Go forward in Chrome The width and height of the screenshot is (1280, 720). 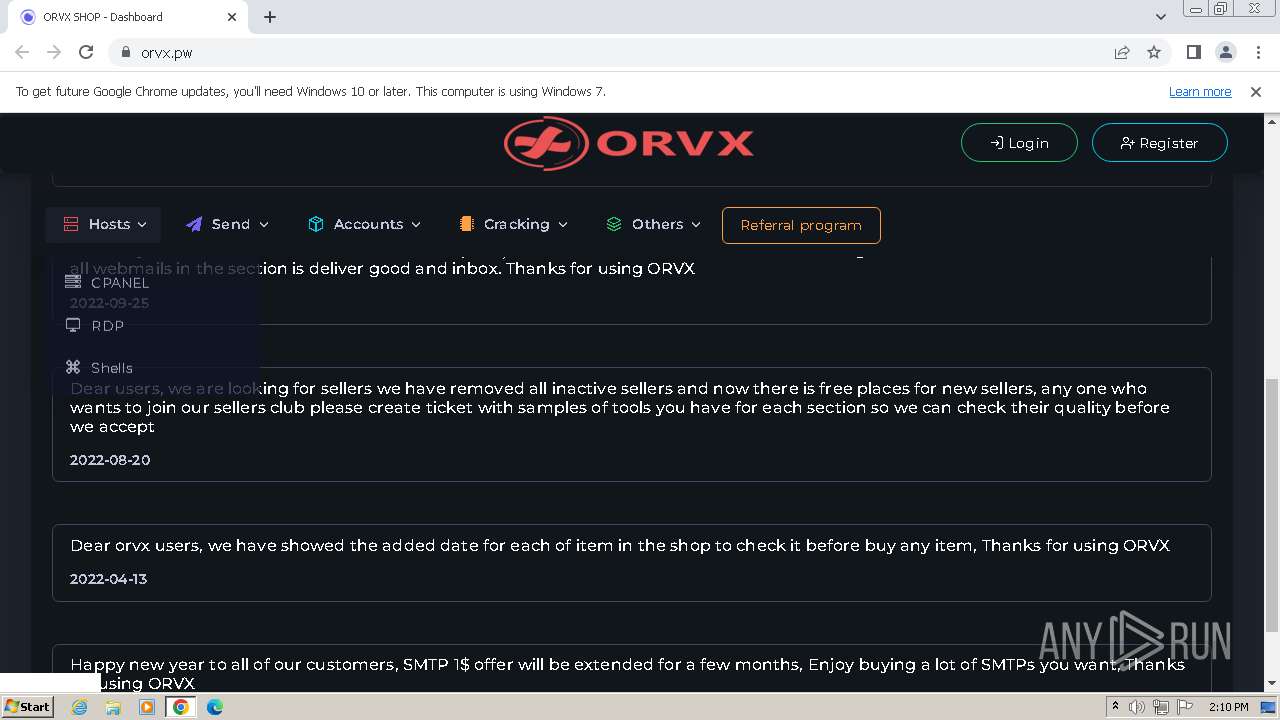coord(54,52)
